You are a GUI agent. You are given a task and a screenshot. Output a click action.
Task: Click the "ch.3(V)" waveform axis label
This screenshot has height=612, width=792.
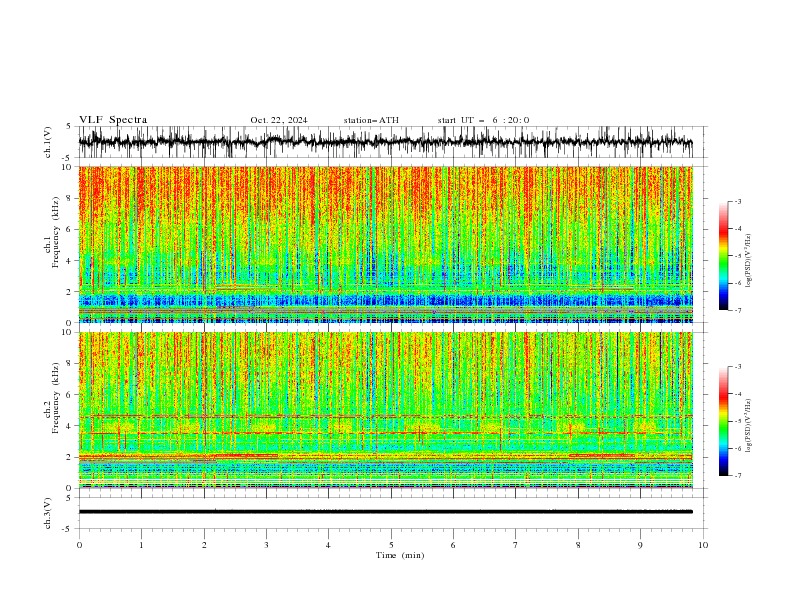(x=48, y=513)
